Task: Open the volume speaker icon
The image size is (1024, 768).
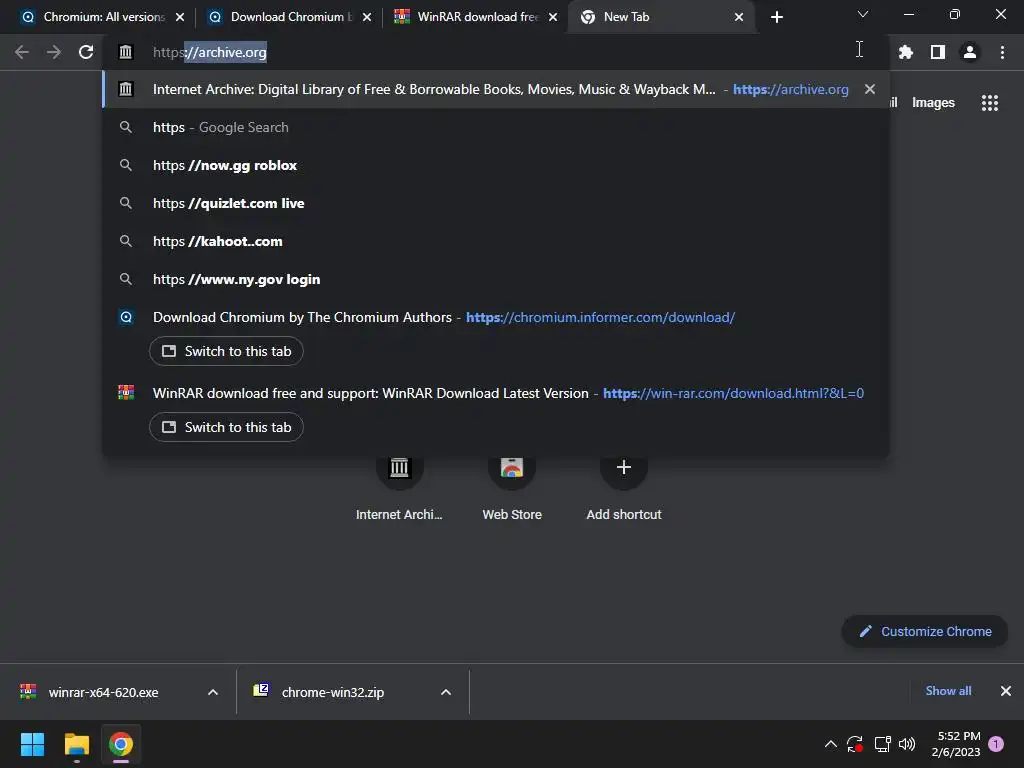Action: point(906,744)
